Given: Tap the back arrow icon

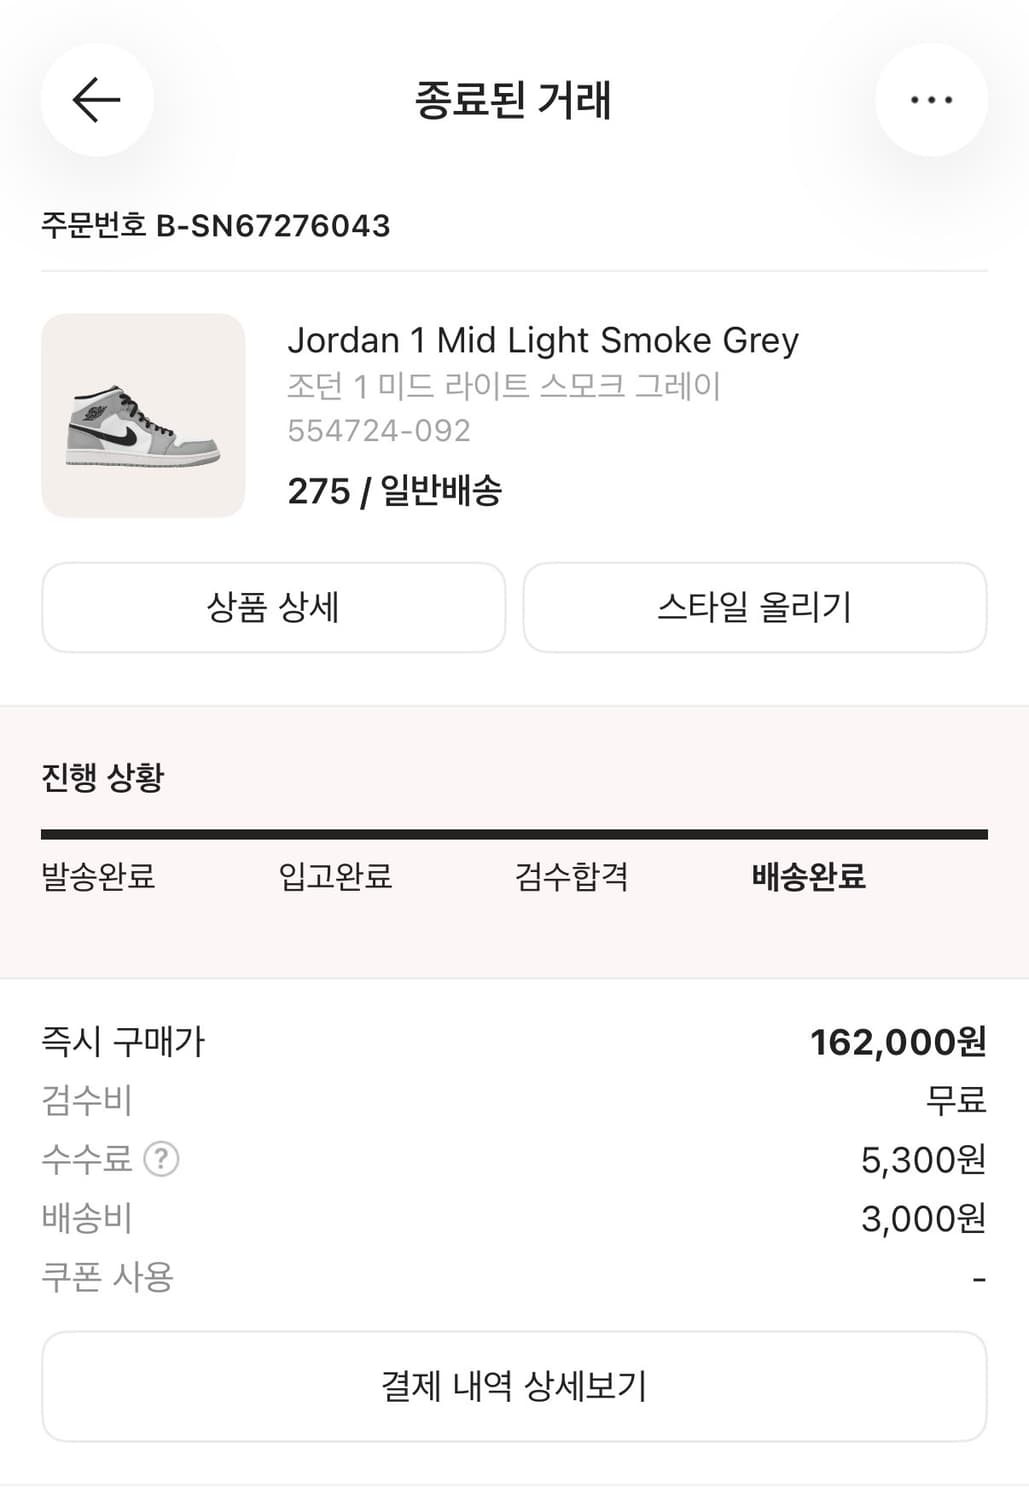Looking at the screenshot, I should pyautogui.click(x=97, y=100).
